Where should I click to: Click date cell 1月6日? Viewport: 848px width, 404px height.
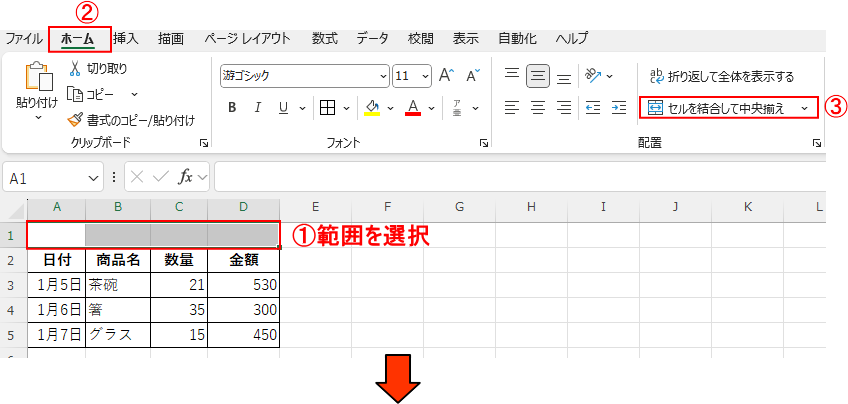[x=56, y=310]
